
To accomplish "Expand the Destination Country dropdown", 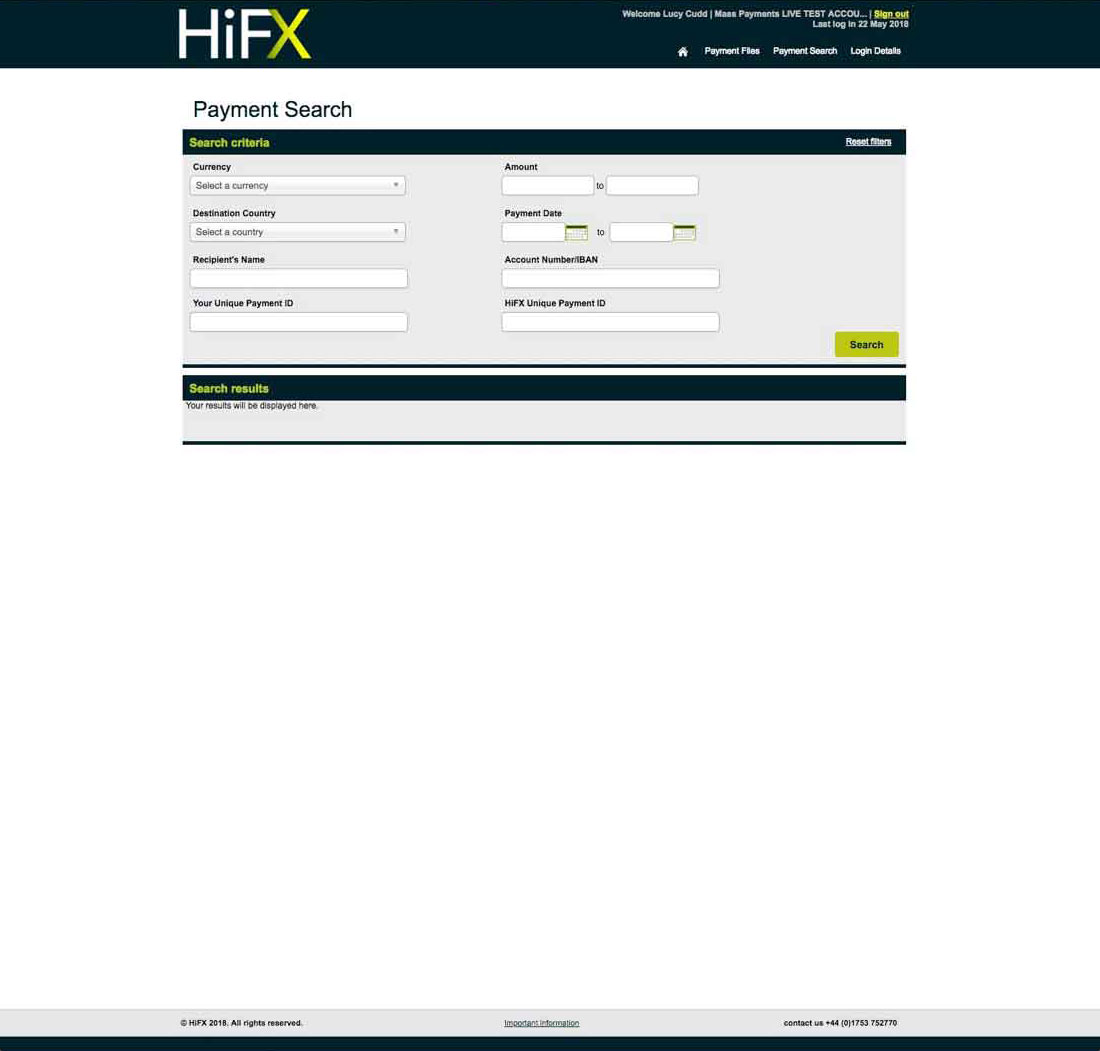I will (297, 232).
